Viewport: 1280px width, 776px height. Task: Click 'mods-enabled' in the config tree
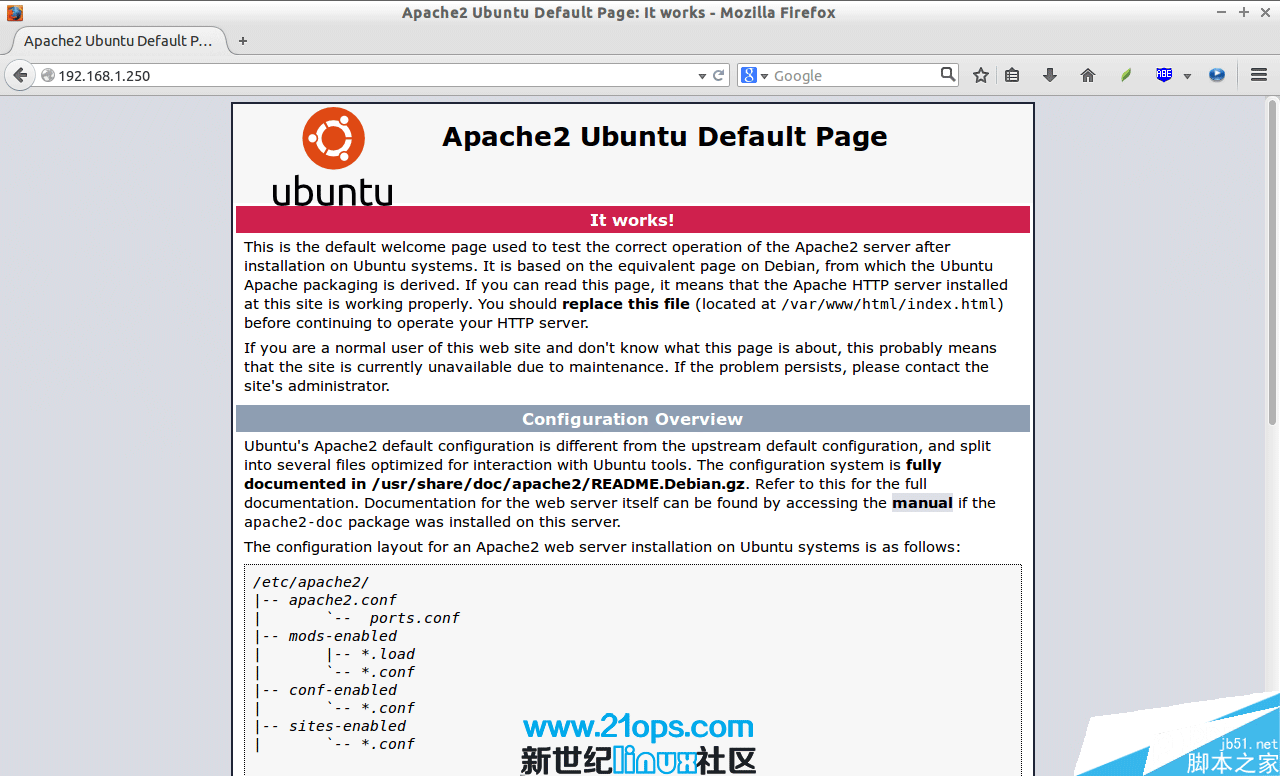(x=342, y=636)
